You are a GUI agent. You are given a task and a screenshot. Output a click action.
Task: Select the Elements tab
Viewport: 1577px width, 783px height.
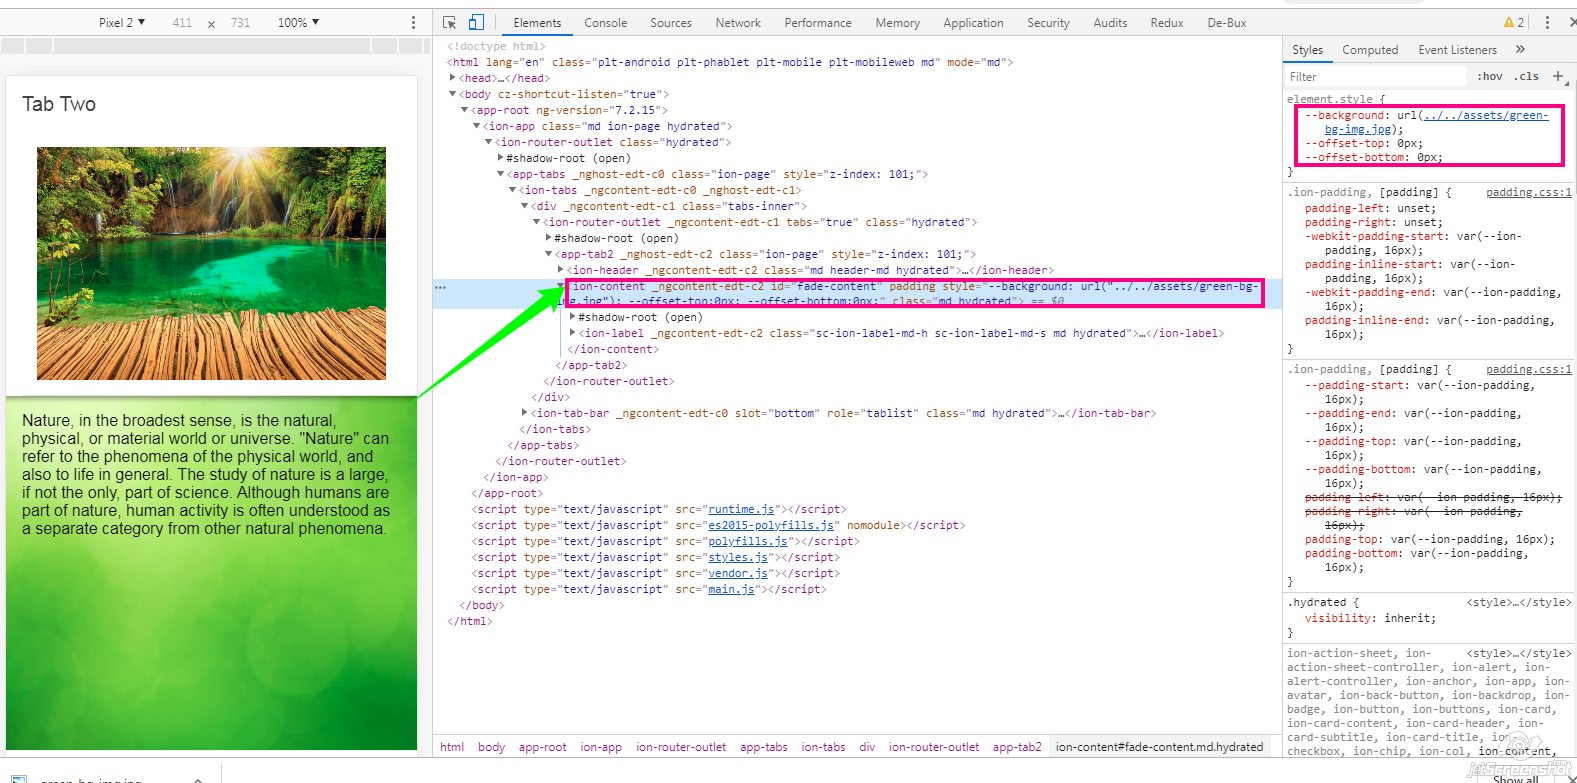tap(537, 22)
